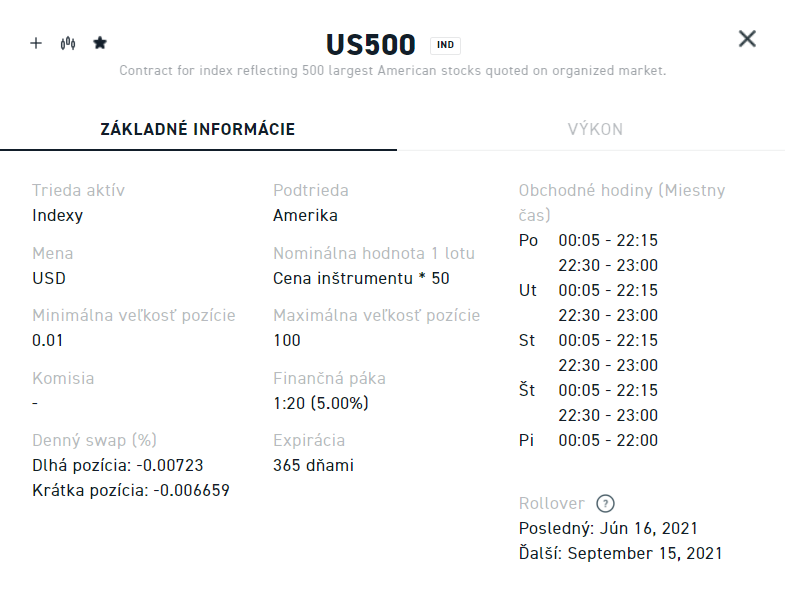The width and height of the screenshot is (785, 592).
Task: Select the ZÁKLADNÉ INFORMÁCIE tab
Action: tap(198, 129)
